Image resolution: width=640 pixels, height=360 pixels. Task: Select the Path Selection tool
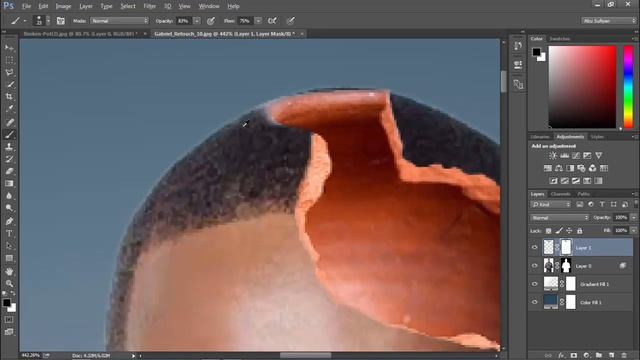[x=9, y=246]
